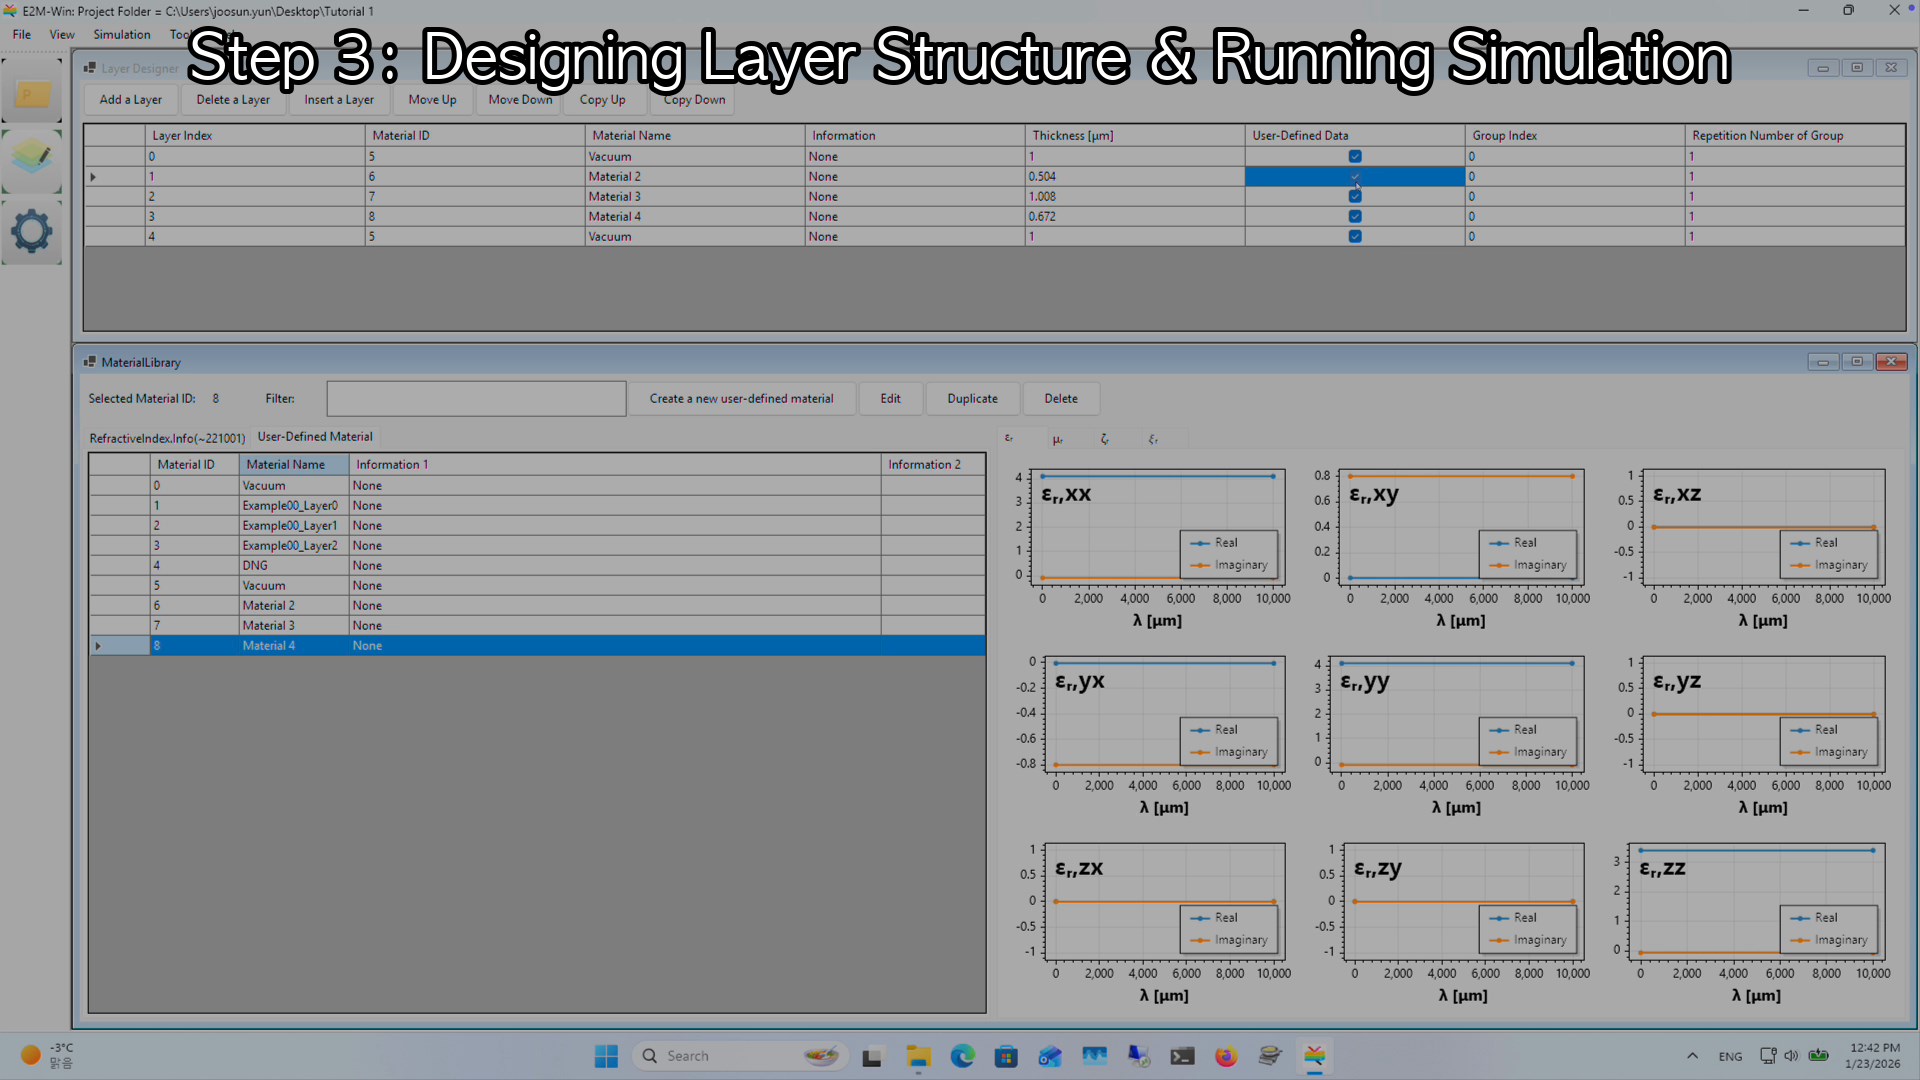1920x1080 pixels.
Task: Launch terminal from the taskbar
Action: point(1182,1056)
